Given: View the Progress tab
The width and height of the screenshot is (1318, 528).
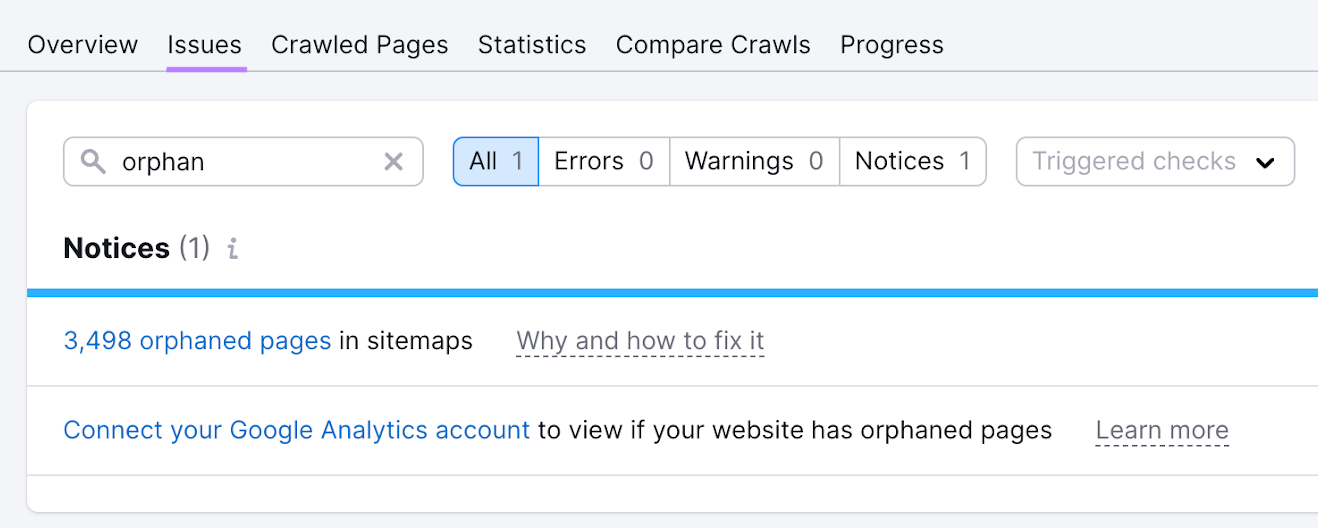Looking at the screenshot, I should [892, 45].
